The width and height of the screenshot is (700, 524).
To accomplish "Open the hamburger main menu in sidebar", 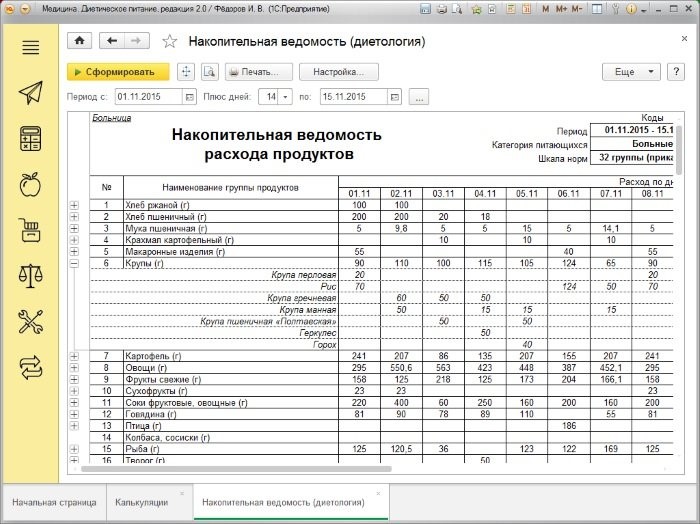I will coord(31,48).
